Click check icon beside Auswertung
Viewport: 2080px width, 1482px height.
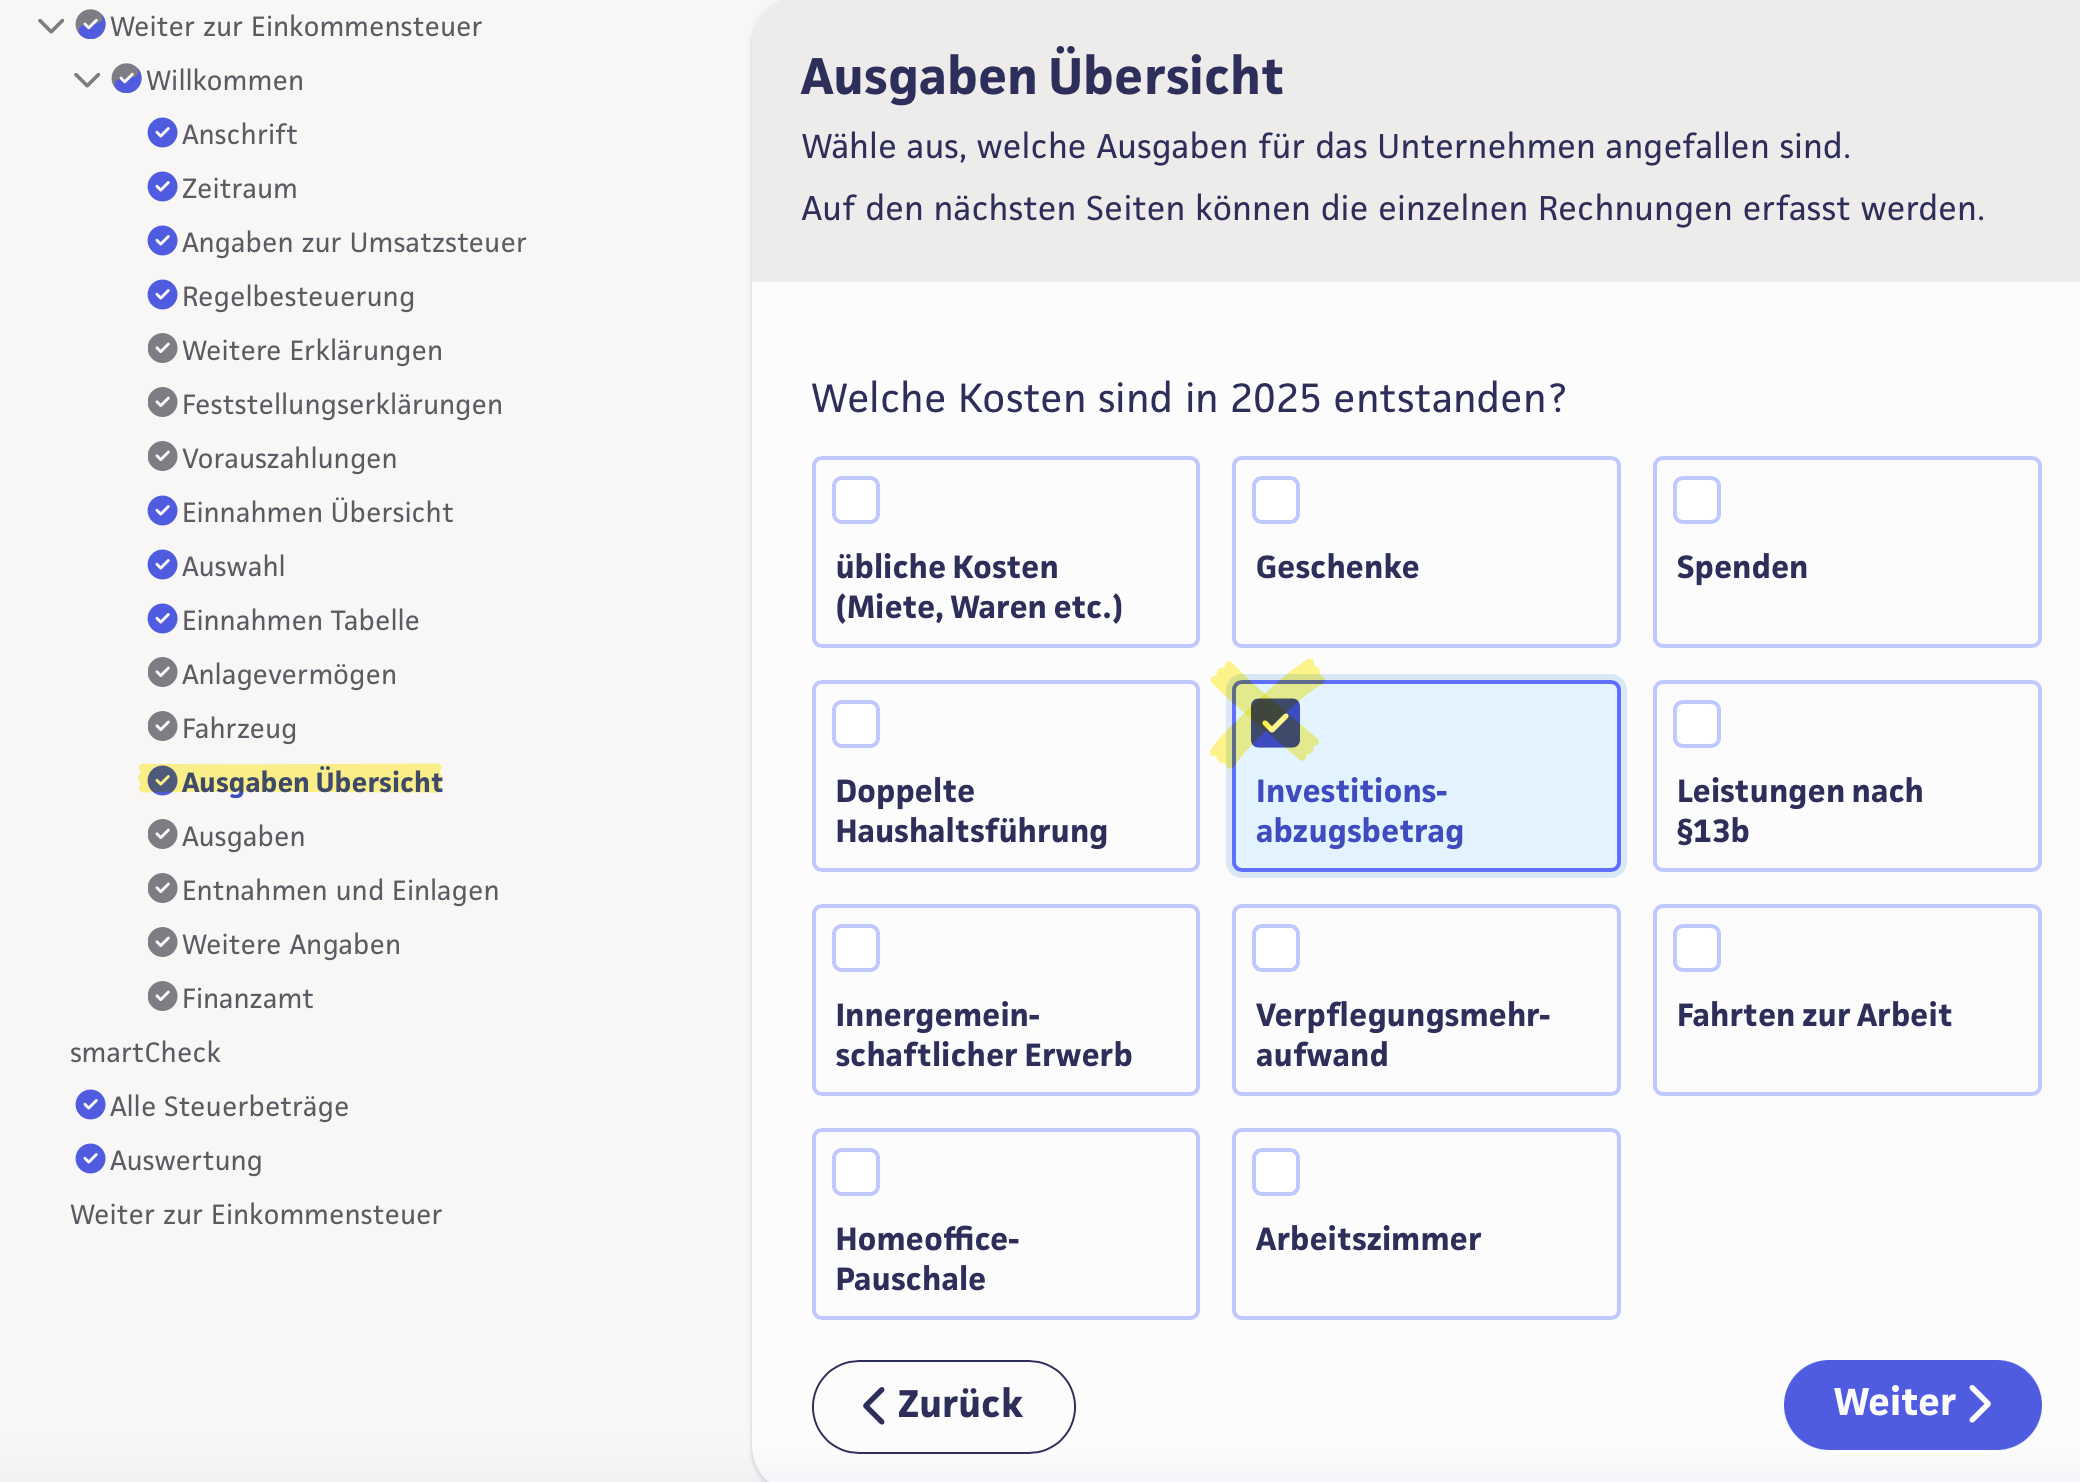coord(90,1159)
